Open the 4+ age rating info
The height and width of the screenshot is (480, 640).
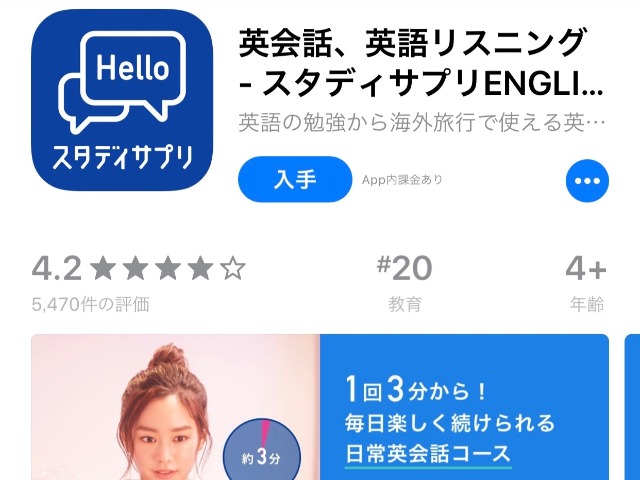pos(586,269)
